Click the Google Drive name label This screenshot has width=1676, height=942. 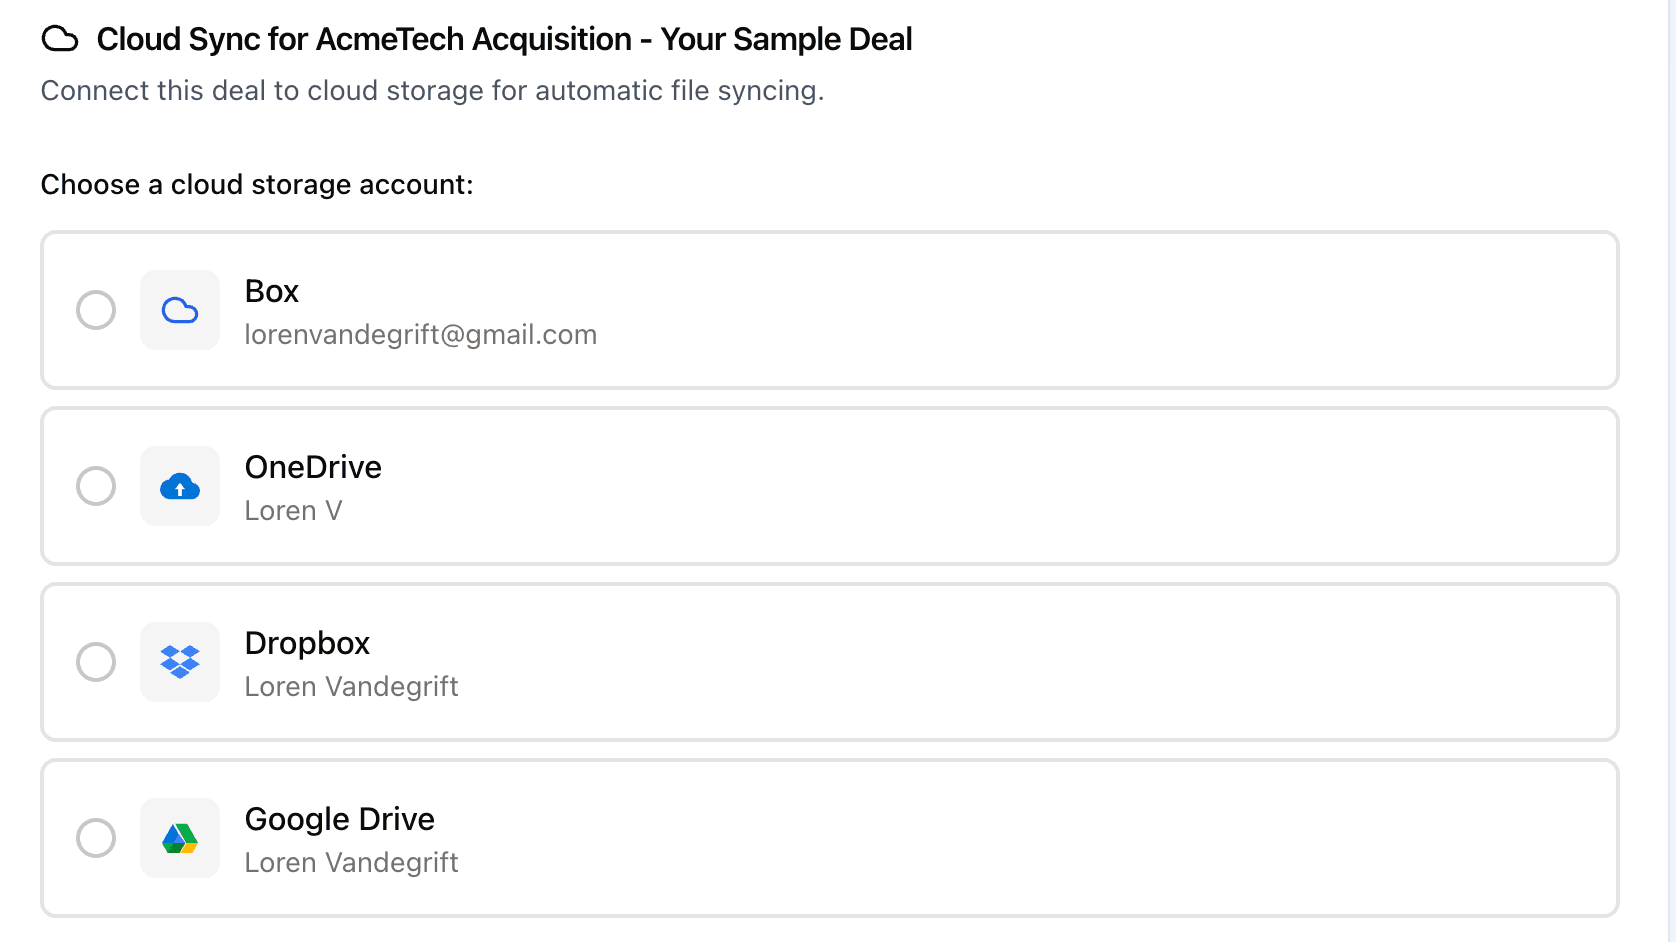[x=339, y=819]
